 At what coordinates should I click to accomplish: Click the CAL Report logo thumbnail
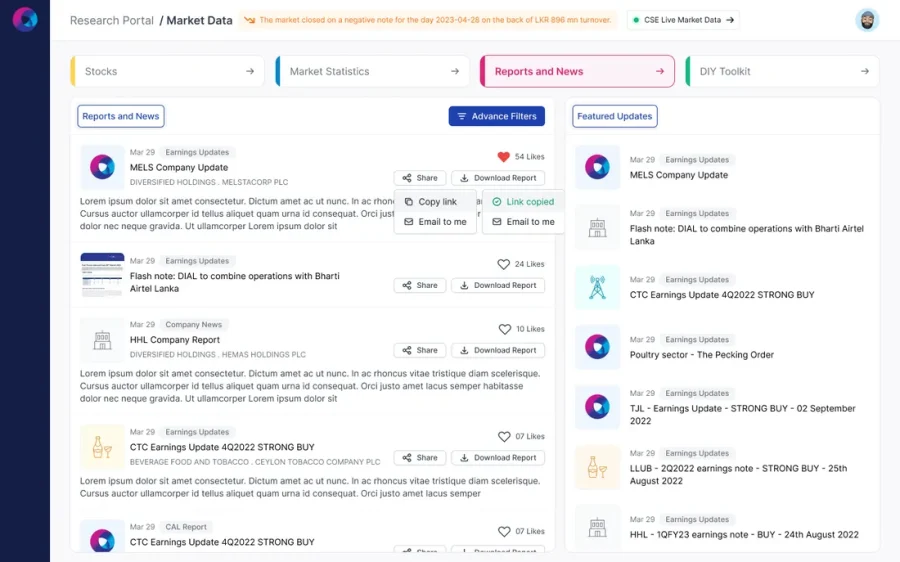point(102,538)
